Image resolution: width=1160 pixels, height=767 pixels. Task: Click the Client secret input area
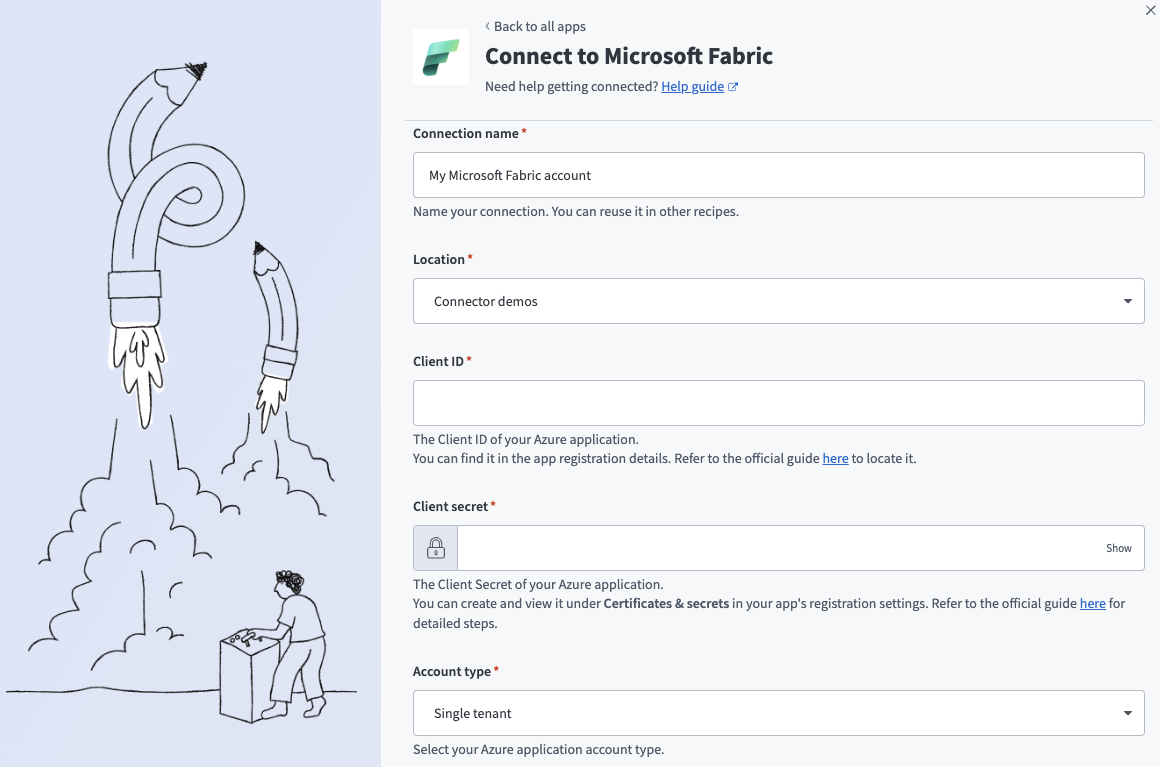pos(779,547)
